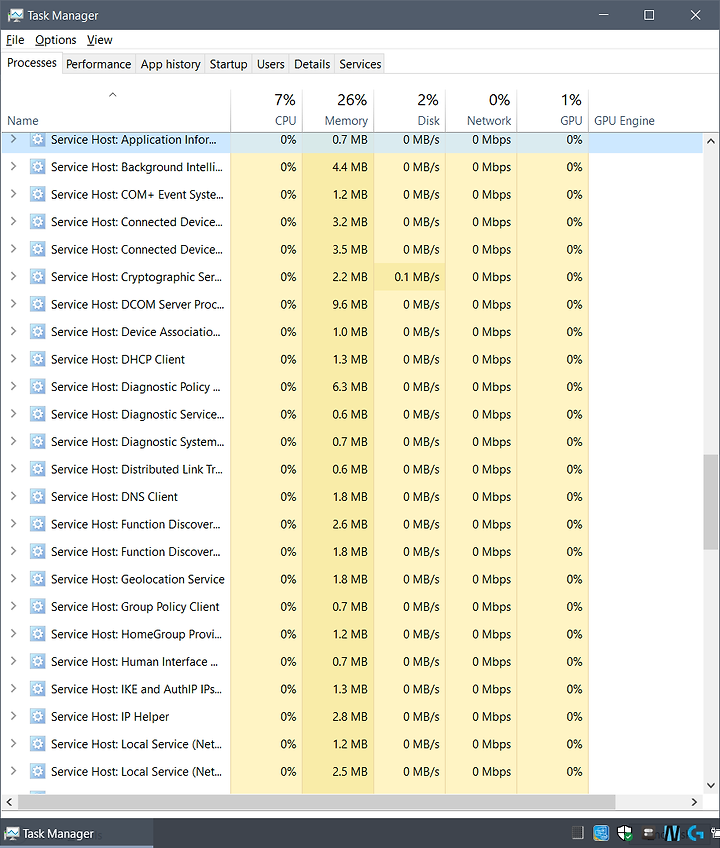720x848 pixels.
Task: Expand Service Host: Application Infor... row
Action: pyautogui.click(x=14, y=139)
